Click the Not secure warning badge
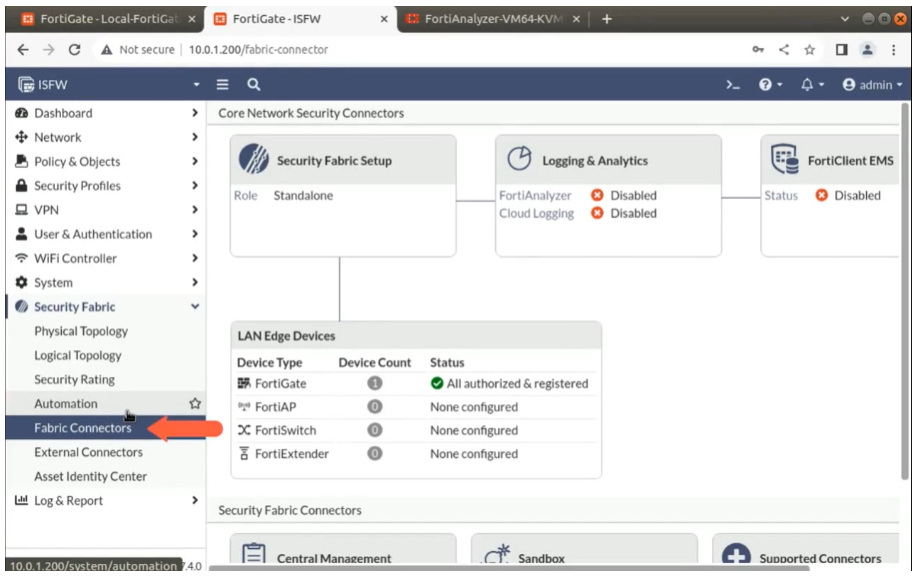Screen dimensions: 917x584 [x=138, y=50]
